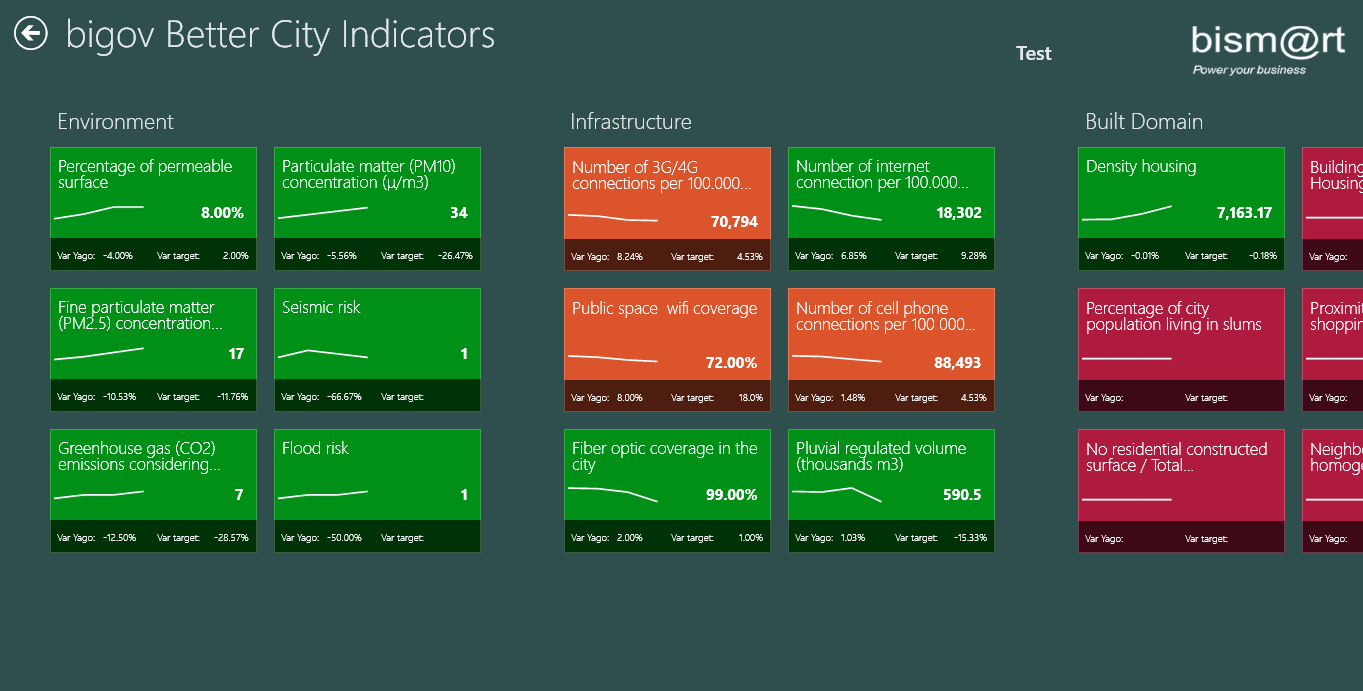The image size is (1363, 691).
Task: Open the Density housing tile
Action: (x=1181, y=208)
